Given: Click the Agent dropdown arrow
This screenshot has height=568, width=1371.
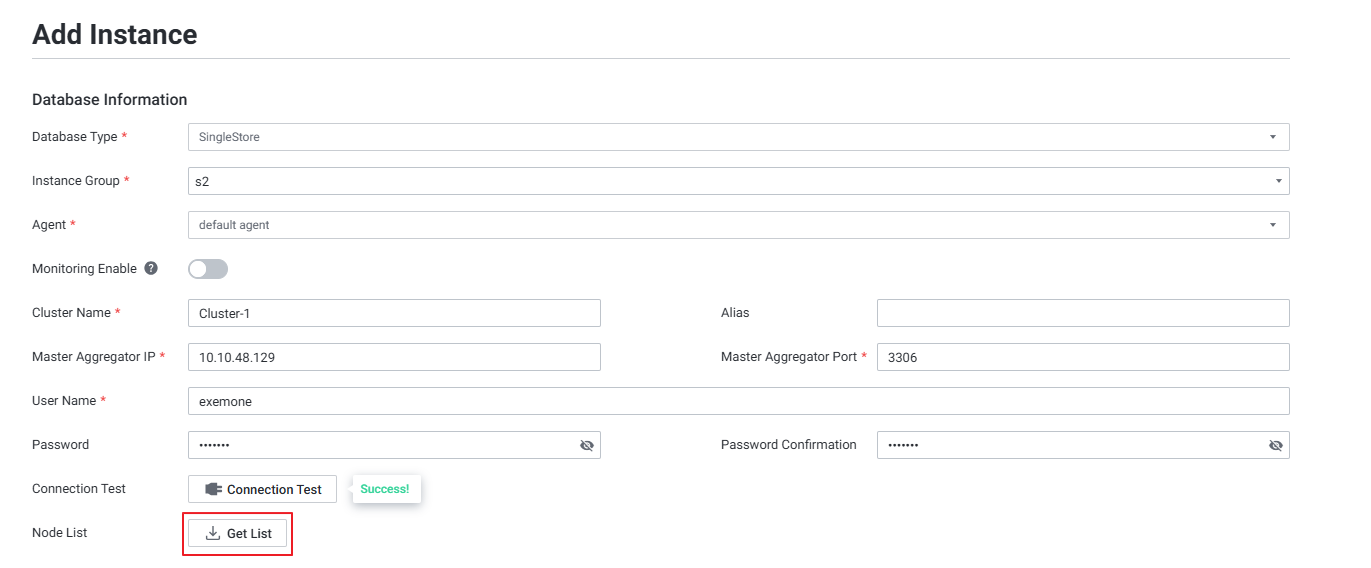Looking at the screenshot, I should (1272, 225).
